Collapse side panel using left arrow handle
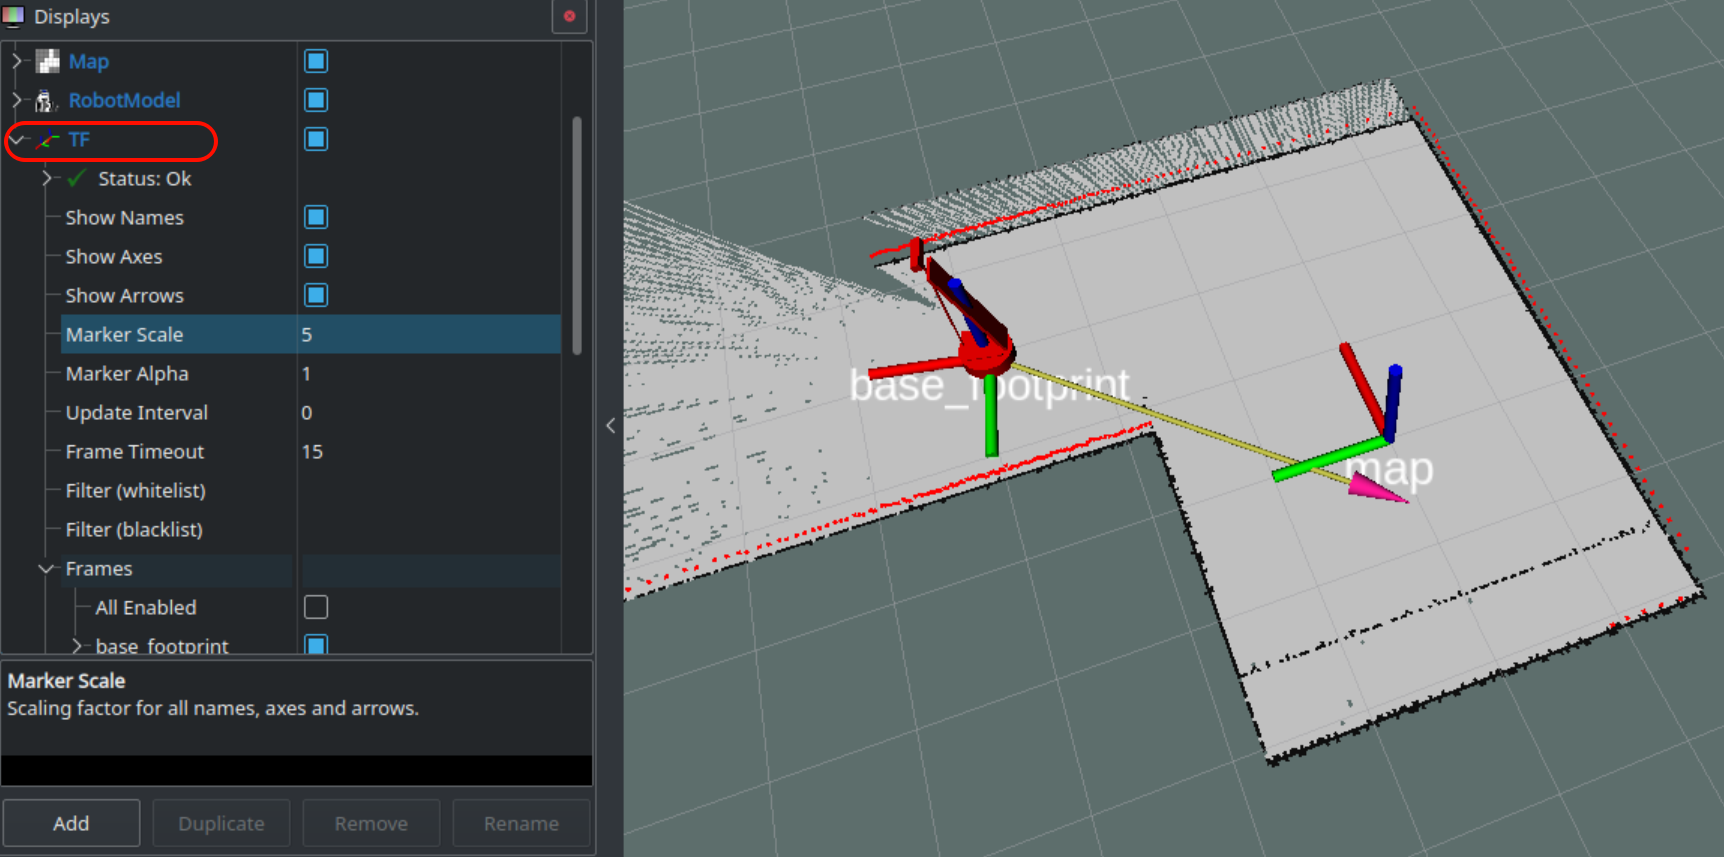1724x857 pixels. click(x=610, y=426)
